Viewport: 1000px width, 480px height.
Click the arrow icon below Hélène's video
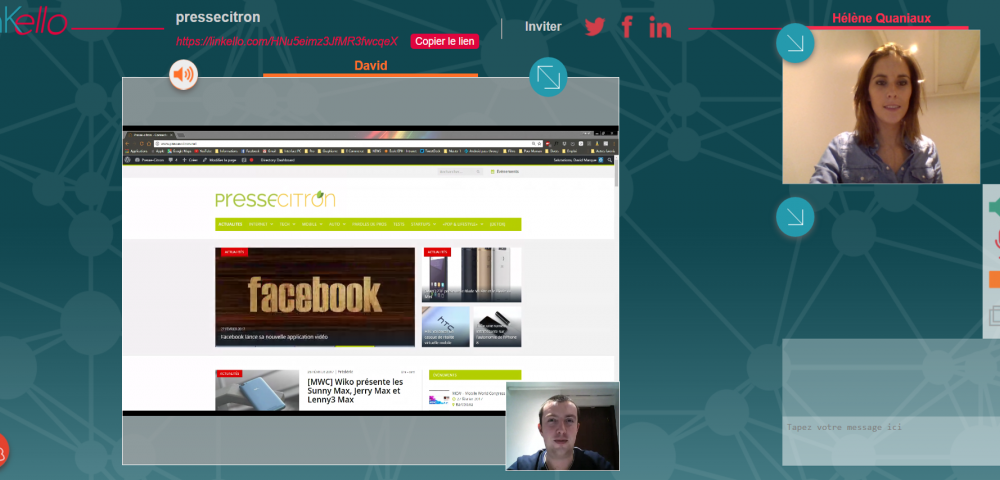point(795,217)
